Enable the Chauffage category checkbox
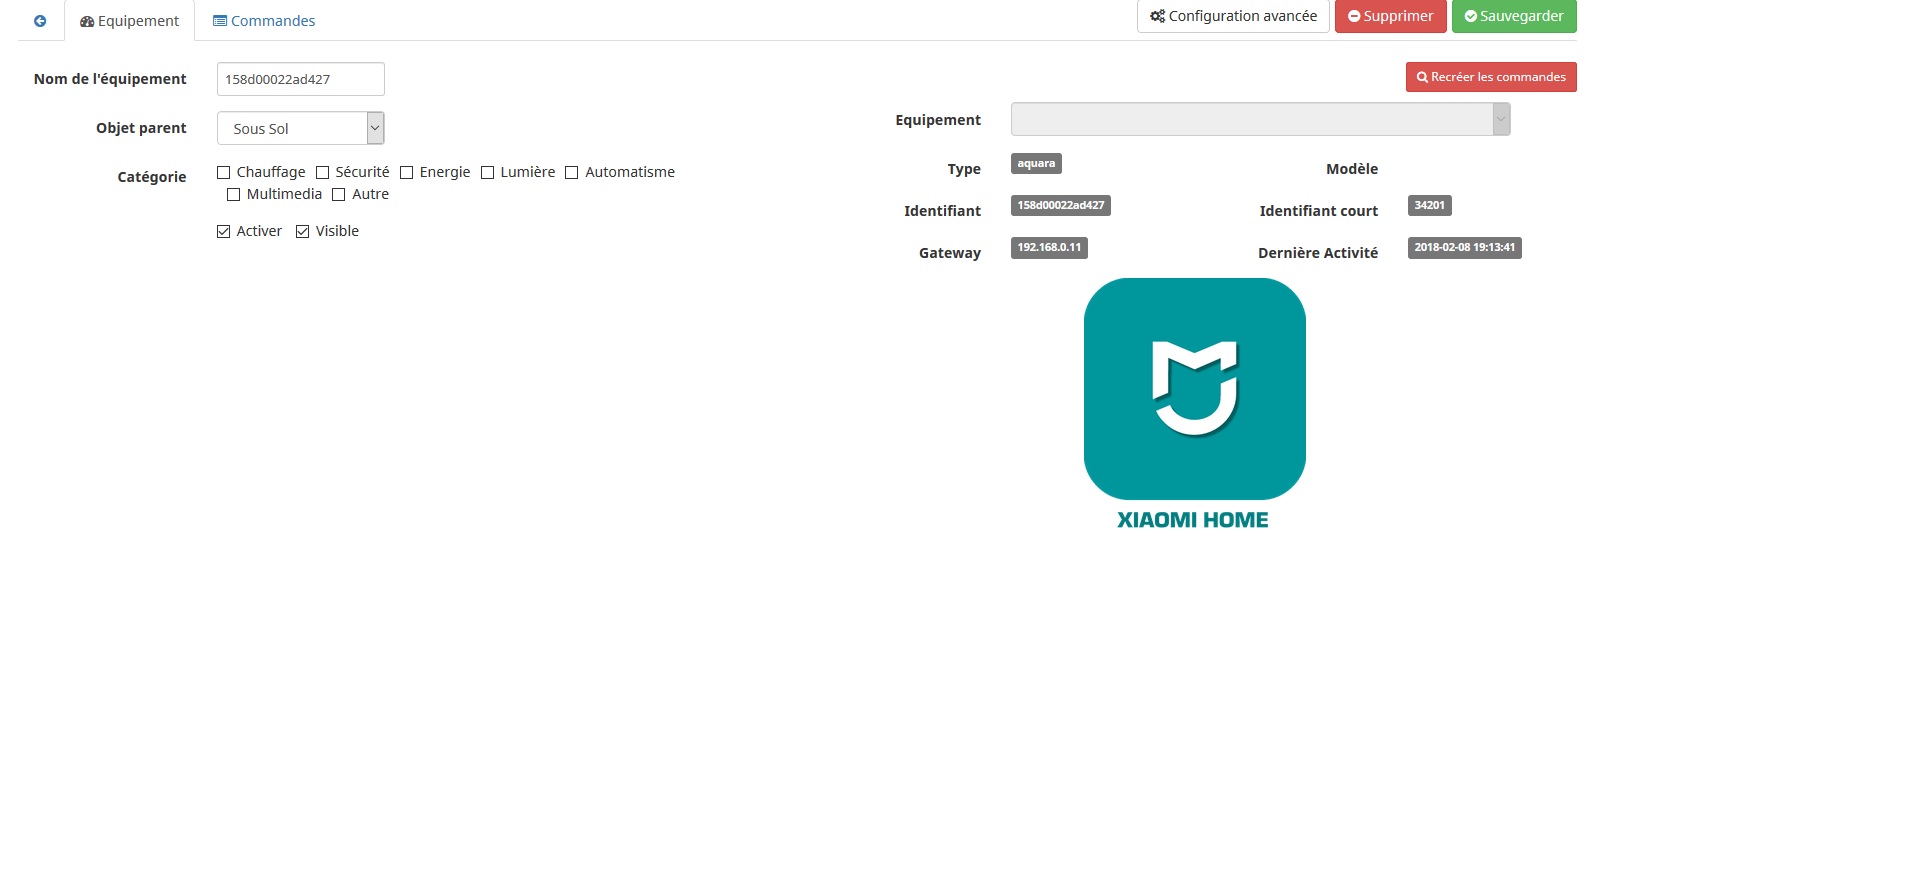The width and height of the screenshot is (1910, 883). pos(224,173)
